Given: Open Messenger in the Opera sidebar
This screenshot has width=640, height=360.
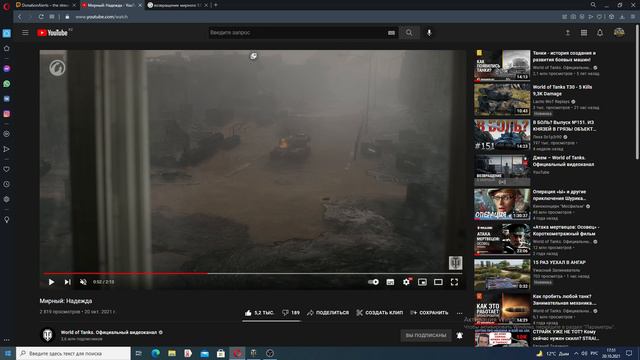Looking at the screenshot, I should (x=7, y=69).
